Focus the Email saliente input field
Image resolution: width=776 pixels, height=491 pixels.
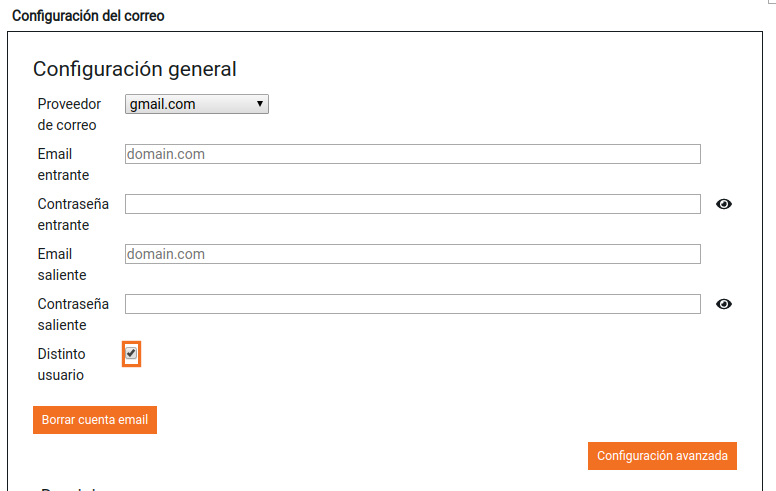[412, 254]
